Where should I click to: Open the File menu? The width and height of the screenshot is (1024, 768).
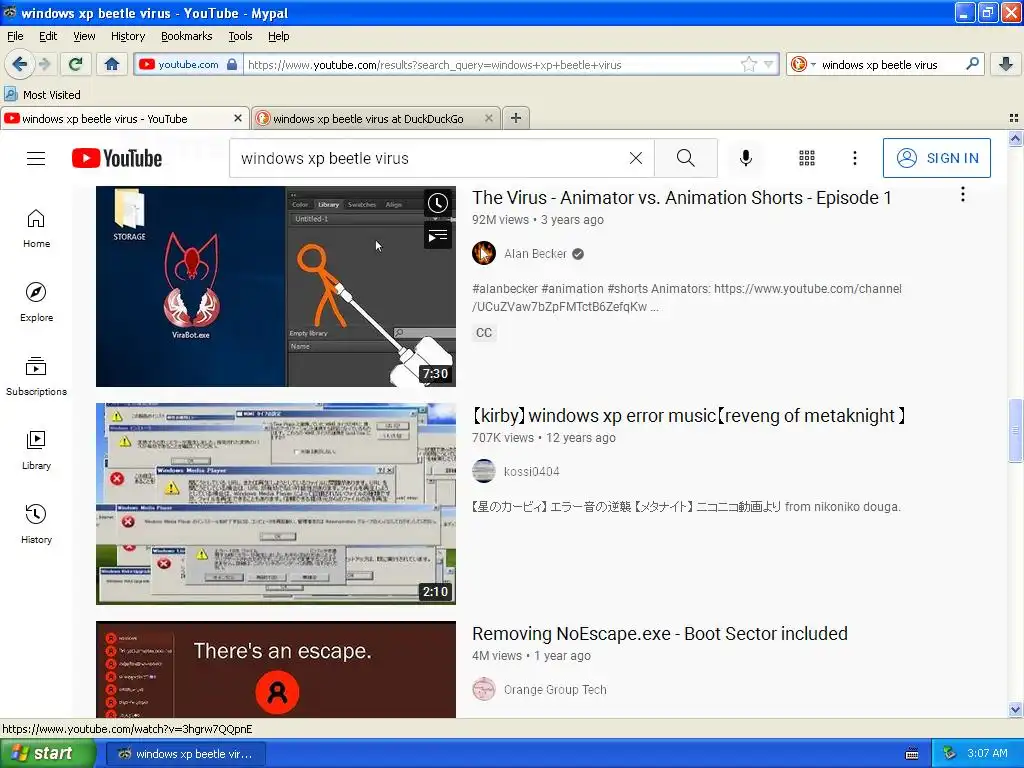coord(15,36)
